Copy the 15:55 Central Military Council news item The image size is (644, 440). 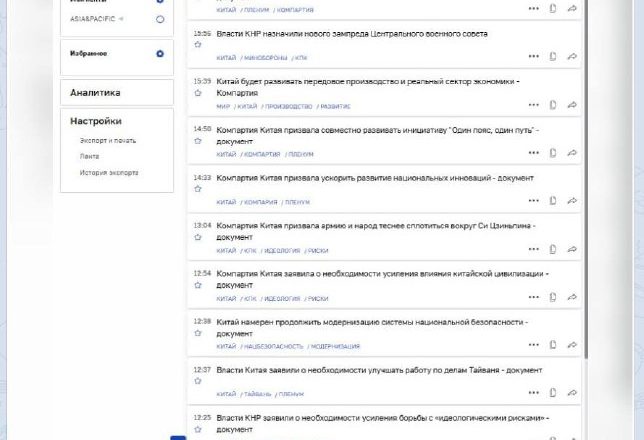click(553, 56)
